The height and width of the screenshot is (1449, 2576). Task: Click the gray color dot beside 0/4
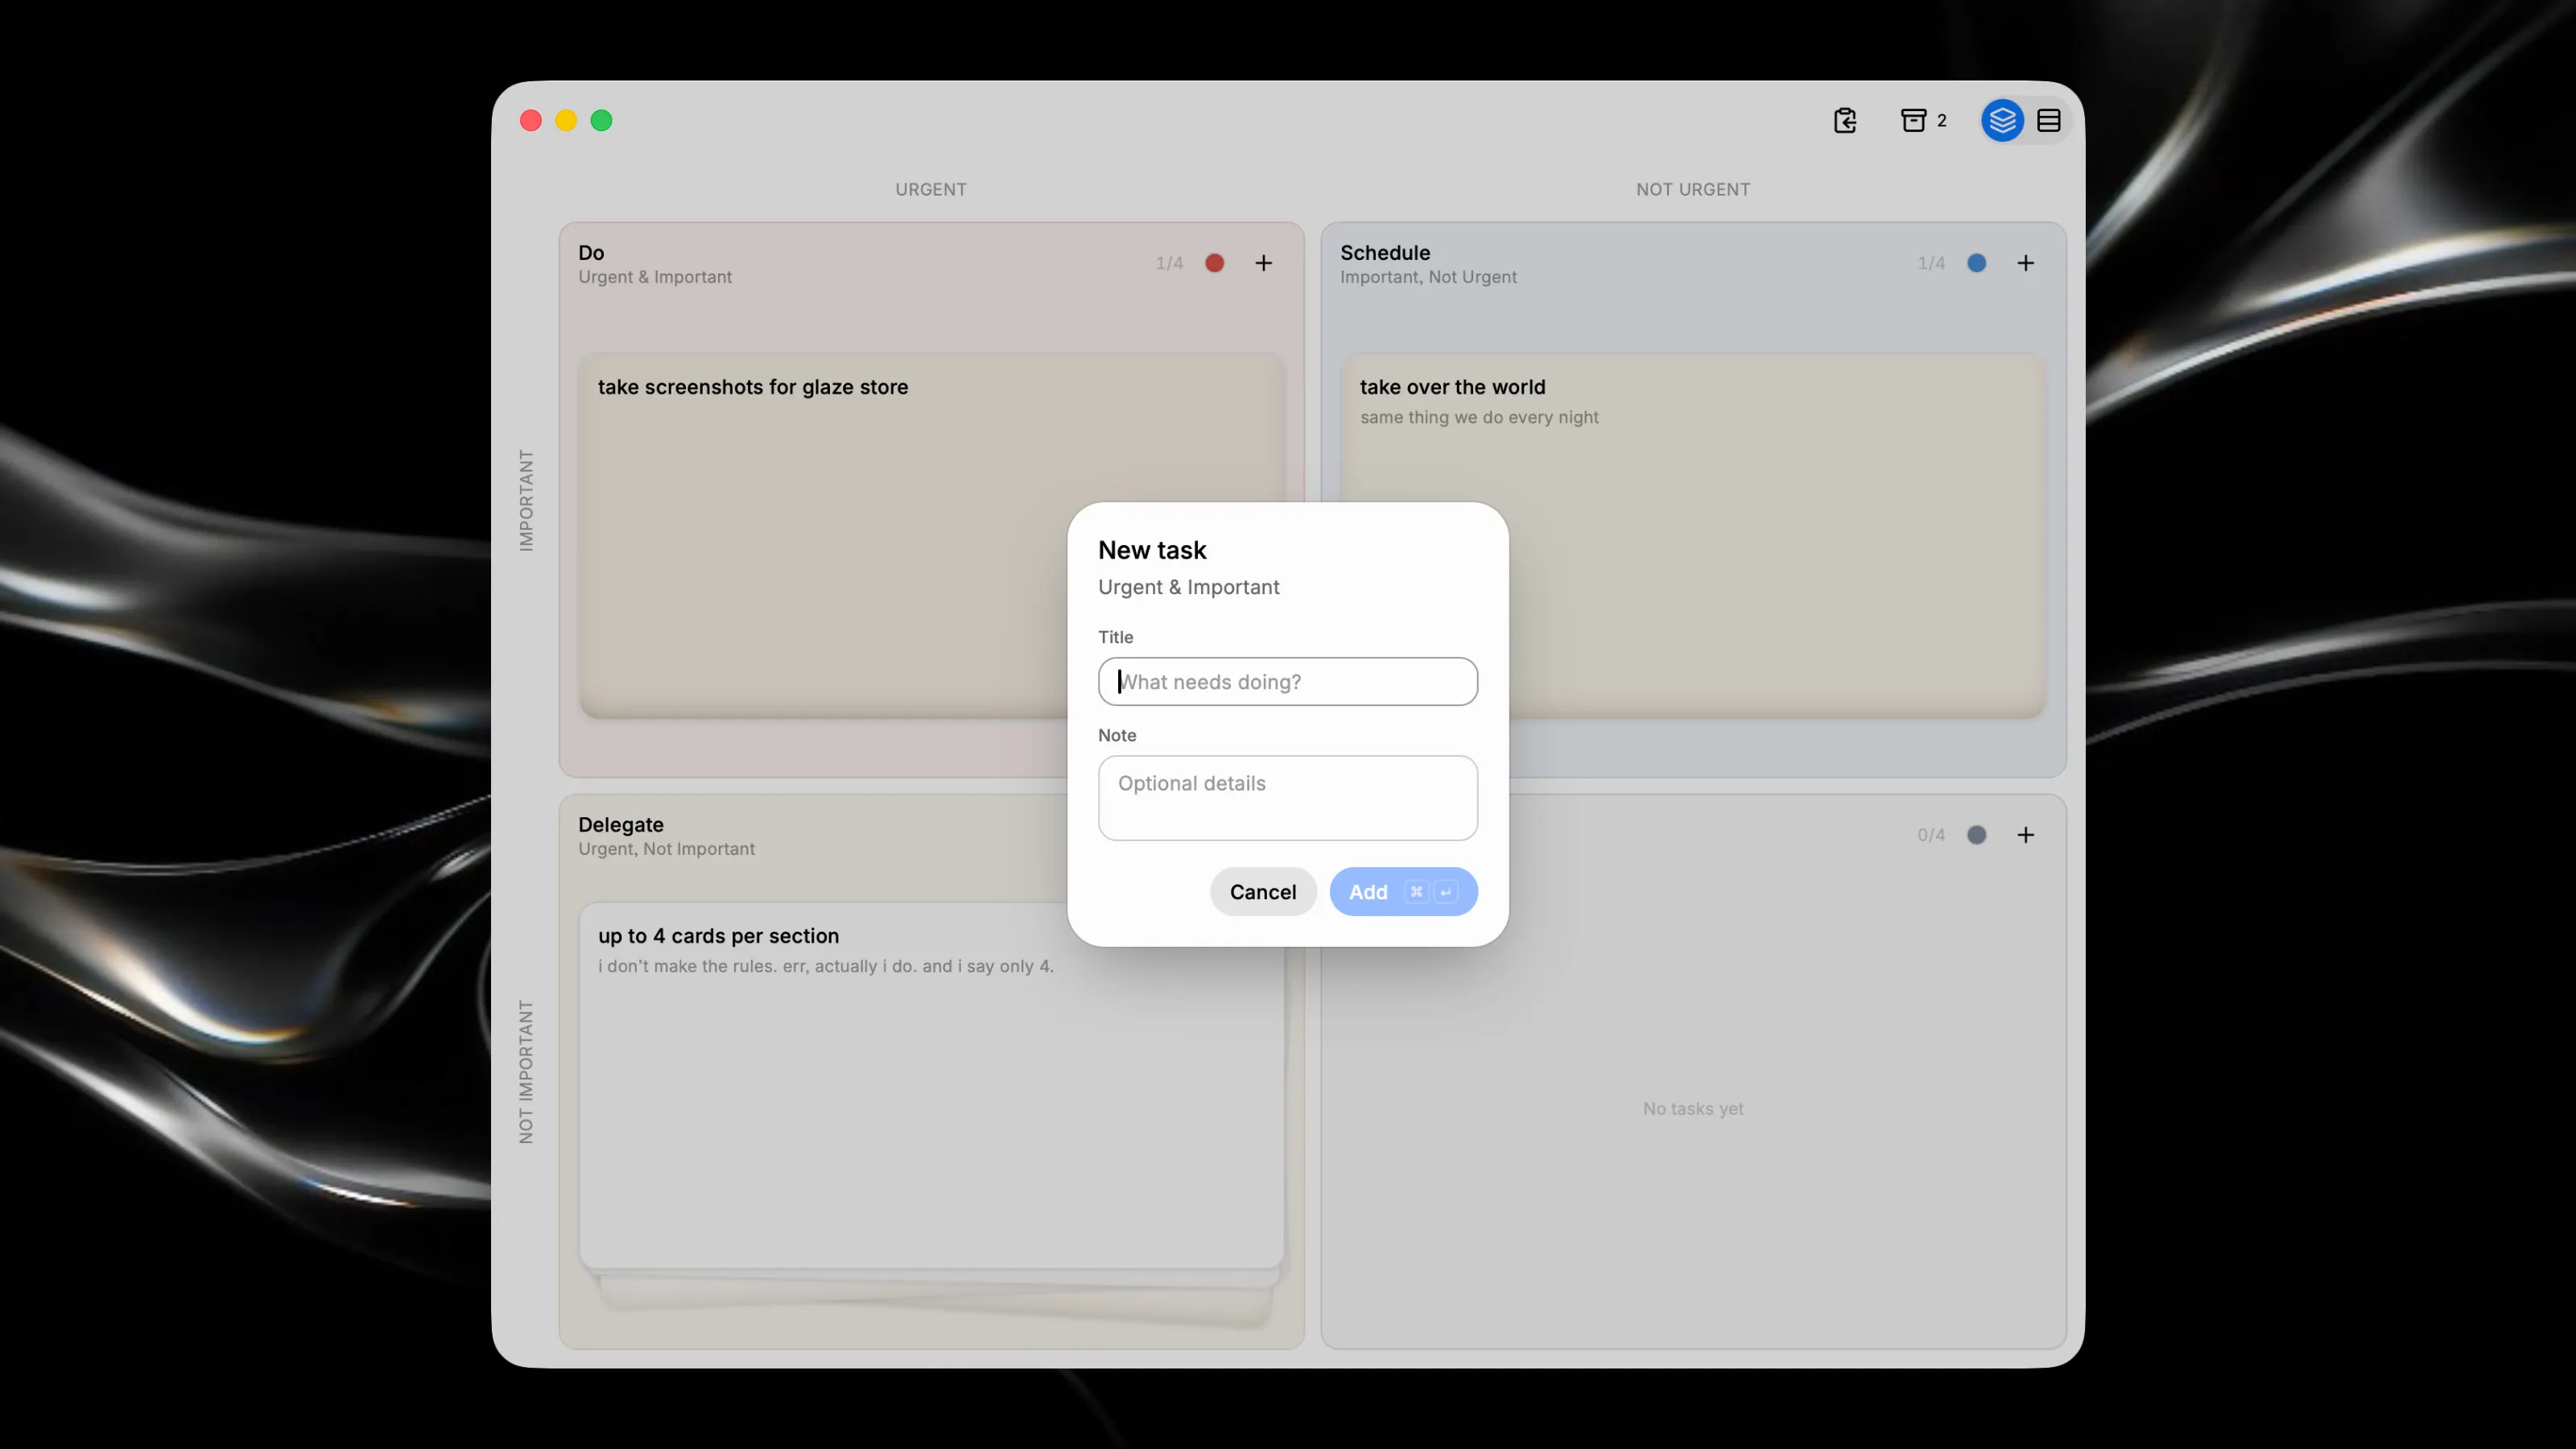point(1976,835)
